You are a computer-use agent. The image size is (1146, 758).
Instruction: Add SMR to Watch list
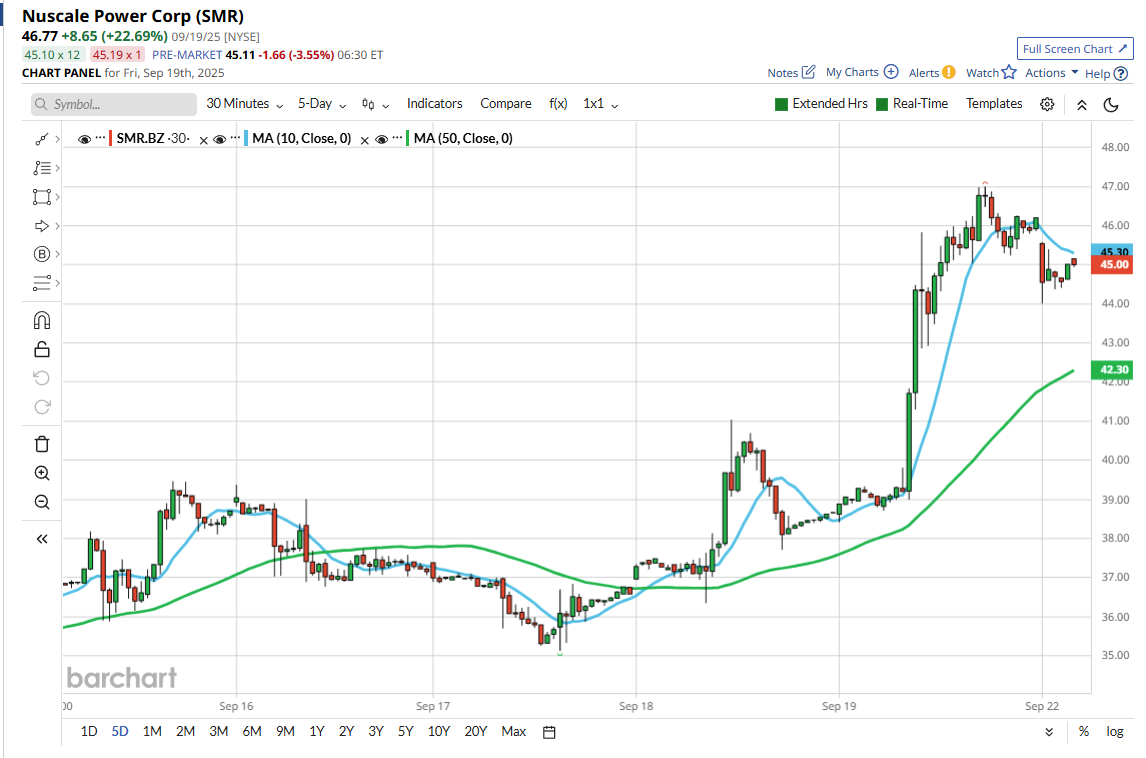pos(990,72)
